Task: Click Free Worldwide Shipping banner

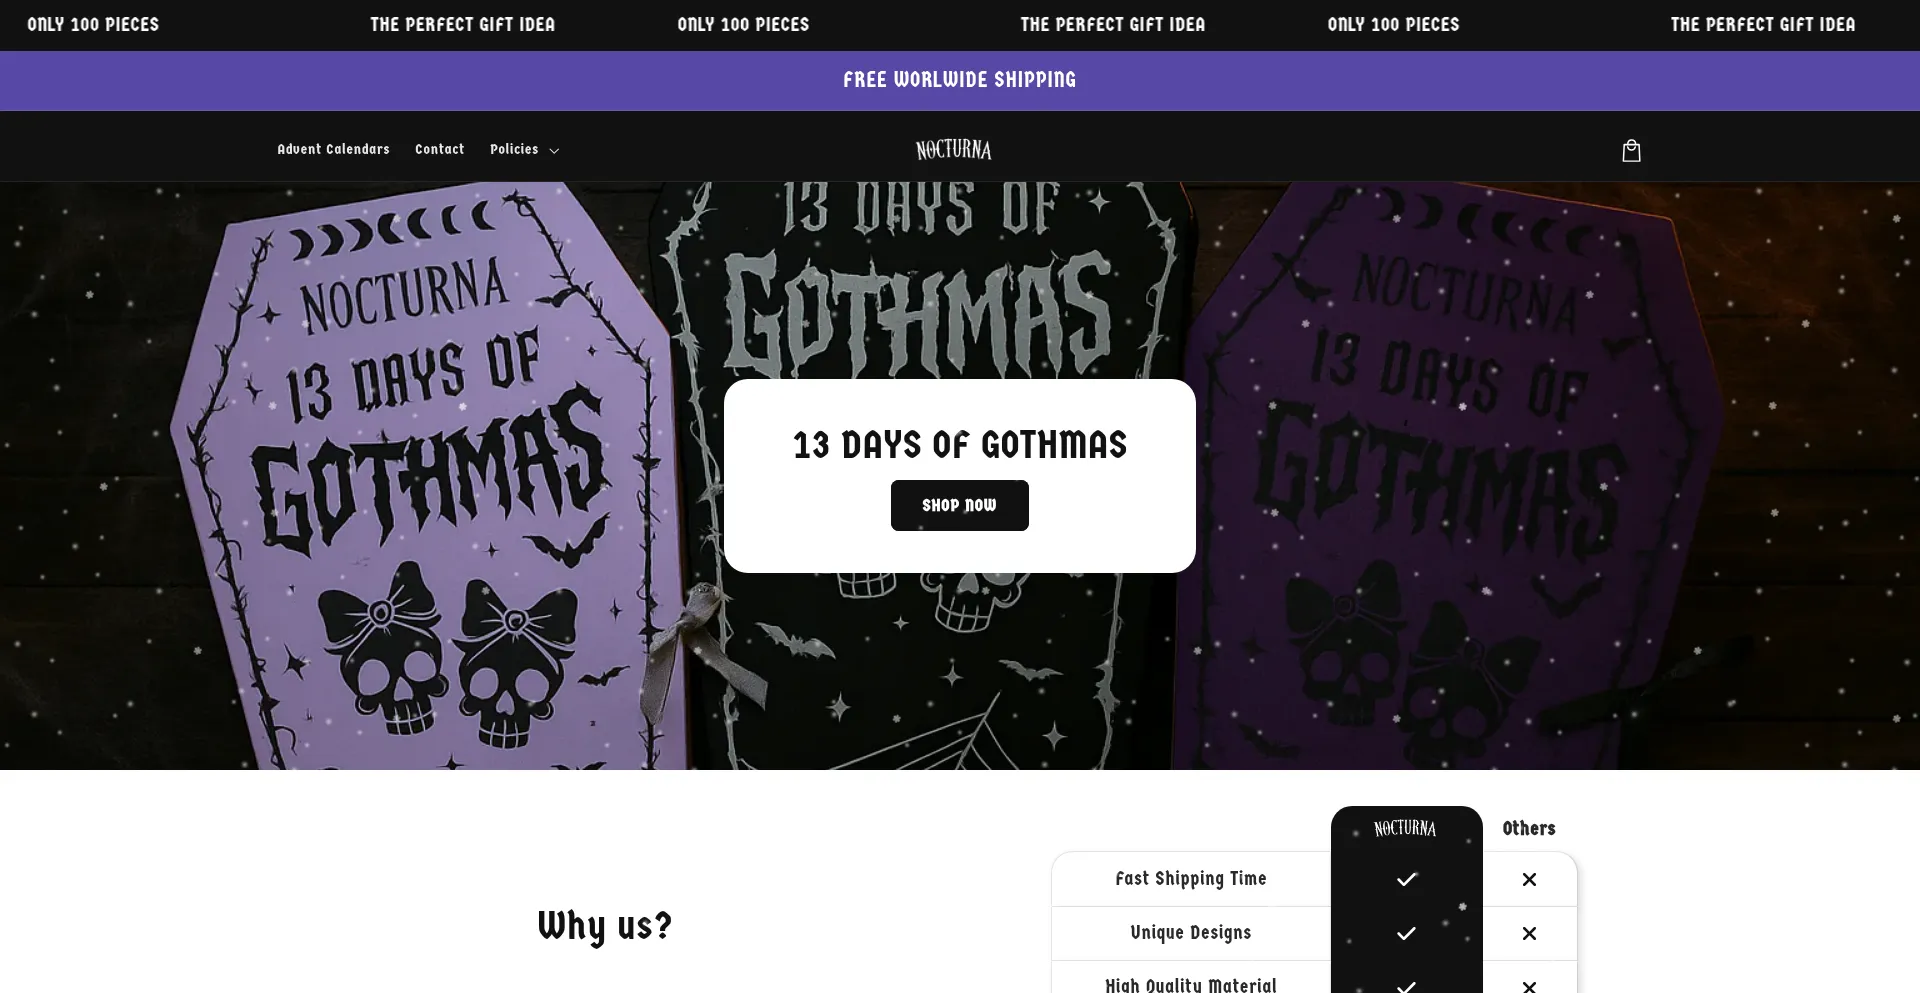Action: [x=960, y=80]
